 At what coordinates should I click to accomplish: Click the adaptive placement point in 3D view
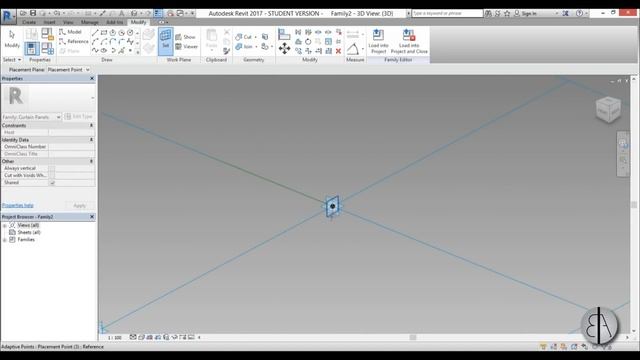click(x=332, y=206)
